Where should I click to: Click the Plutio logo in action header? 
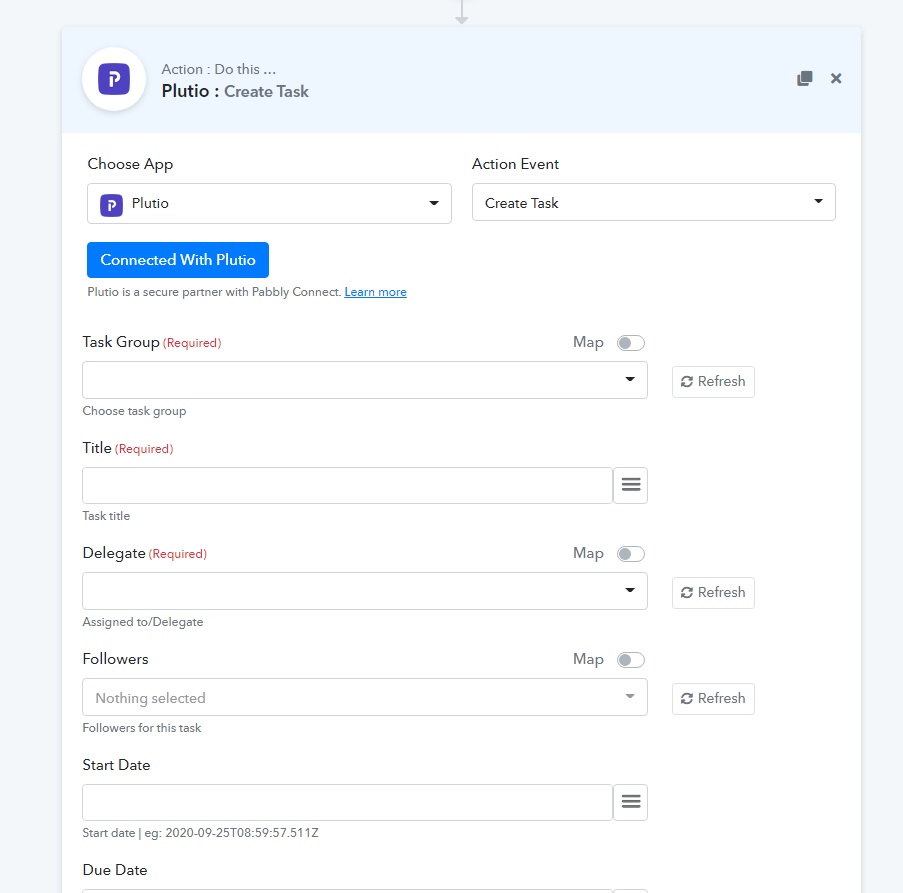[114, 79]
